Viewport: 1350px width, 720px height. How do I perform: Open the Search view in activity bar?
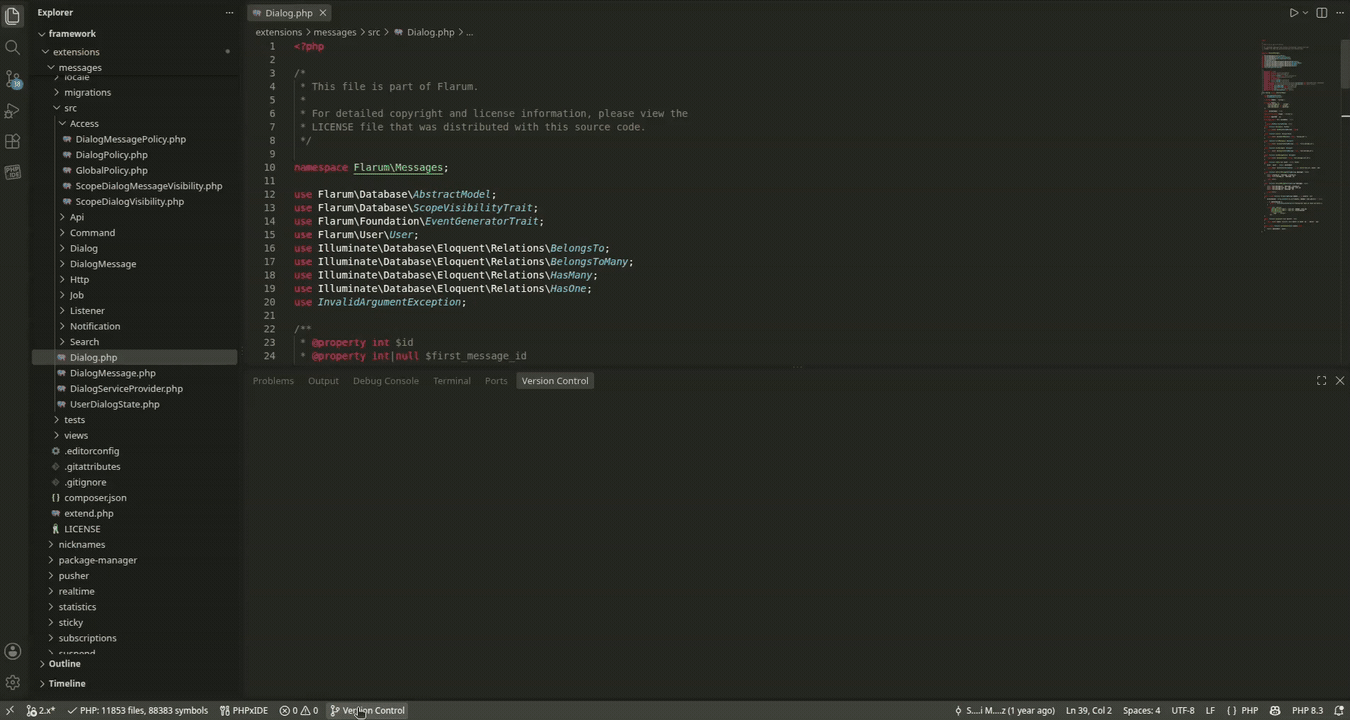(13, 47)
